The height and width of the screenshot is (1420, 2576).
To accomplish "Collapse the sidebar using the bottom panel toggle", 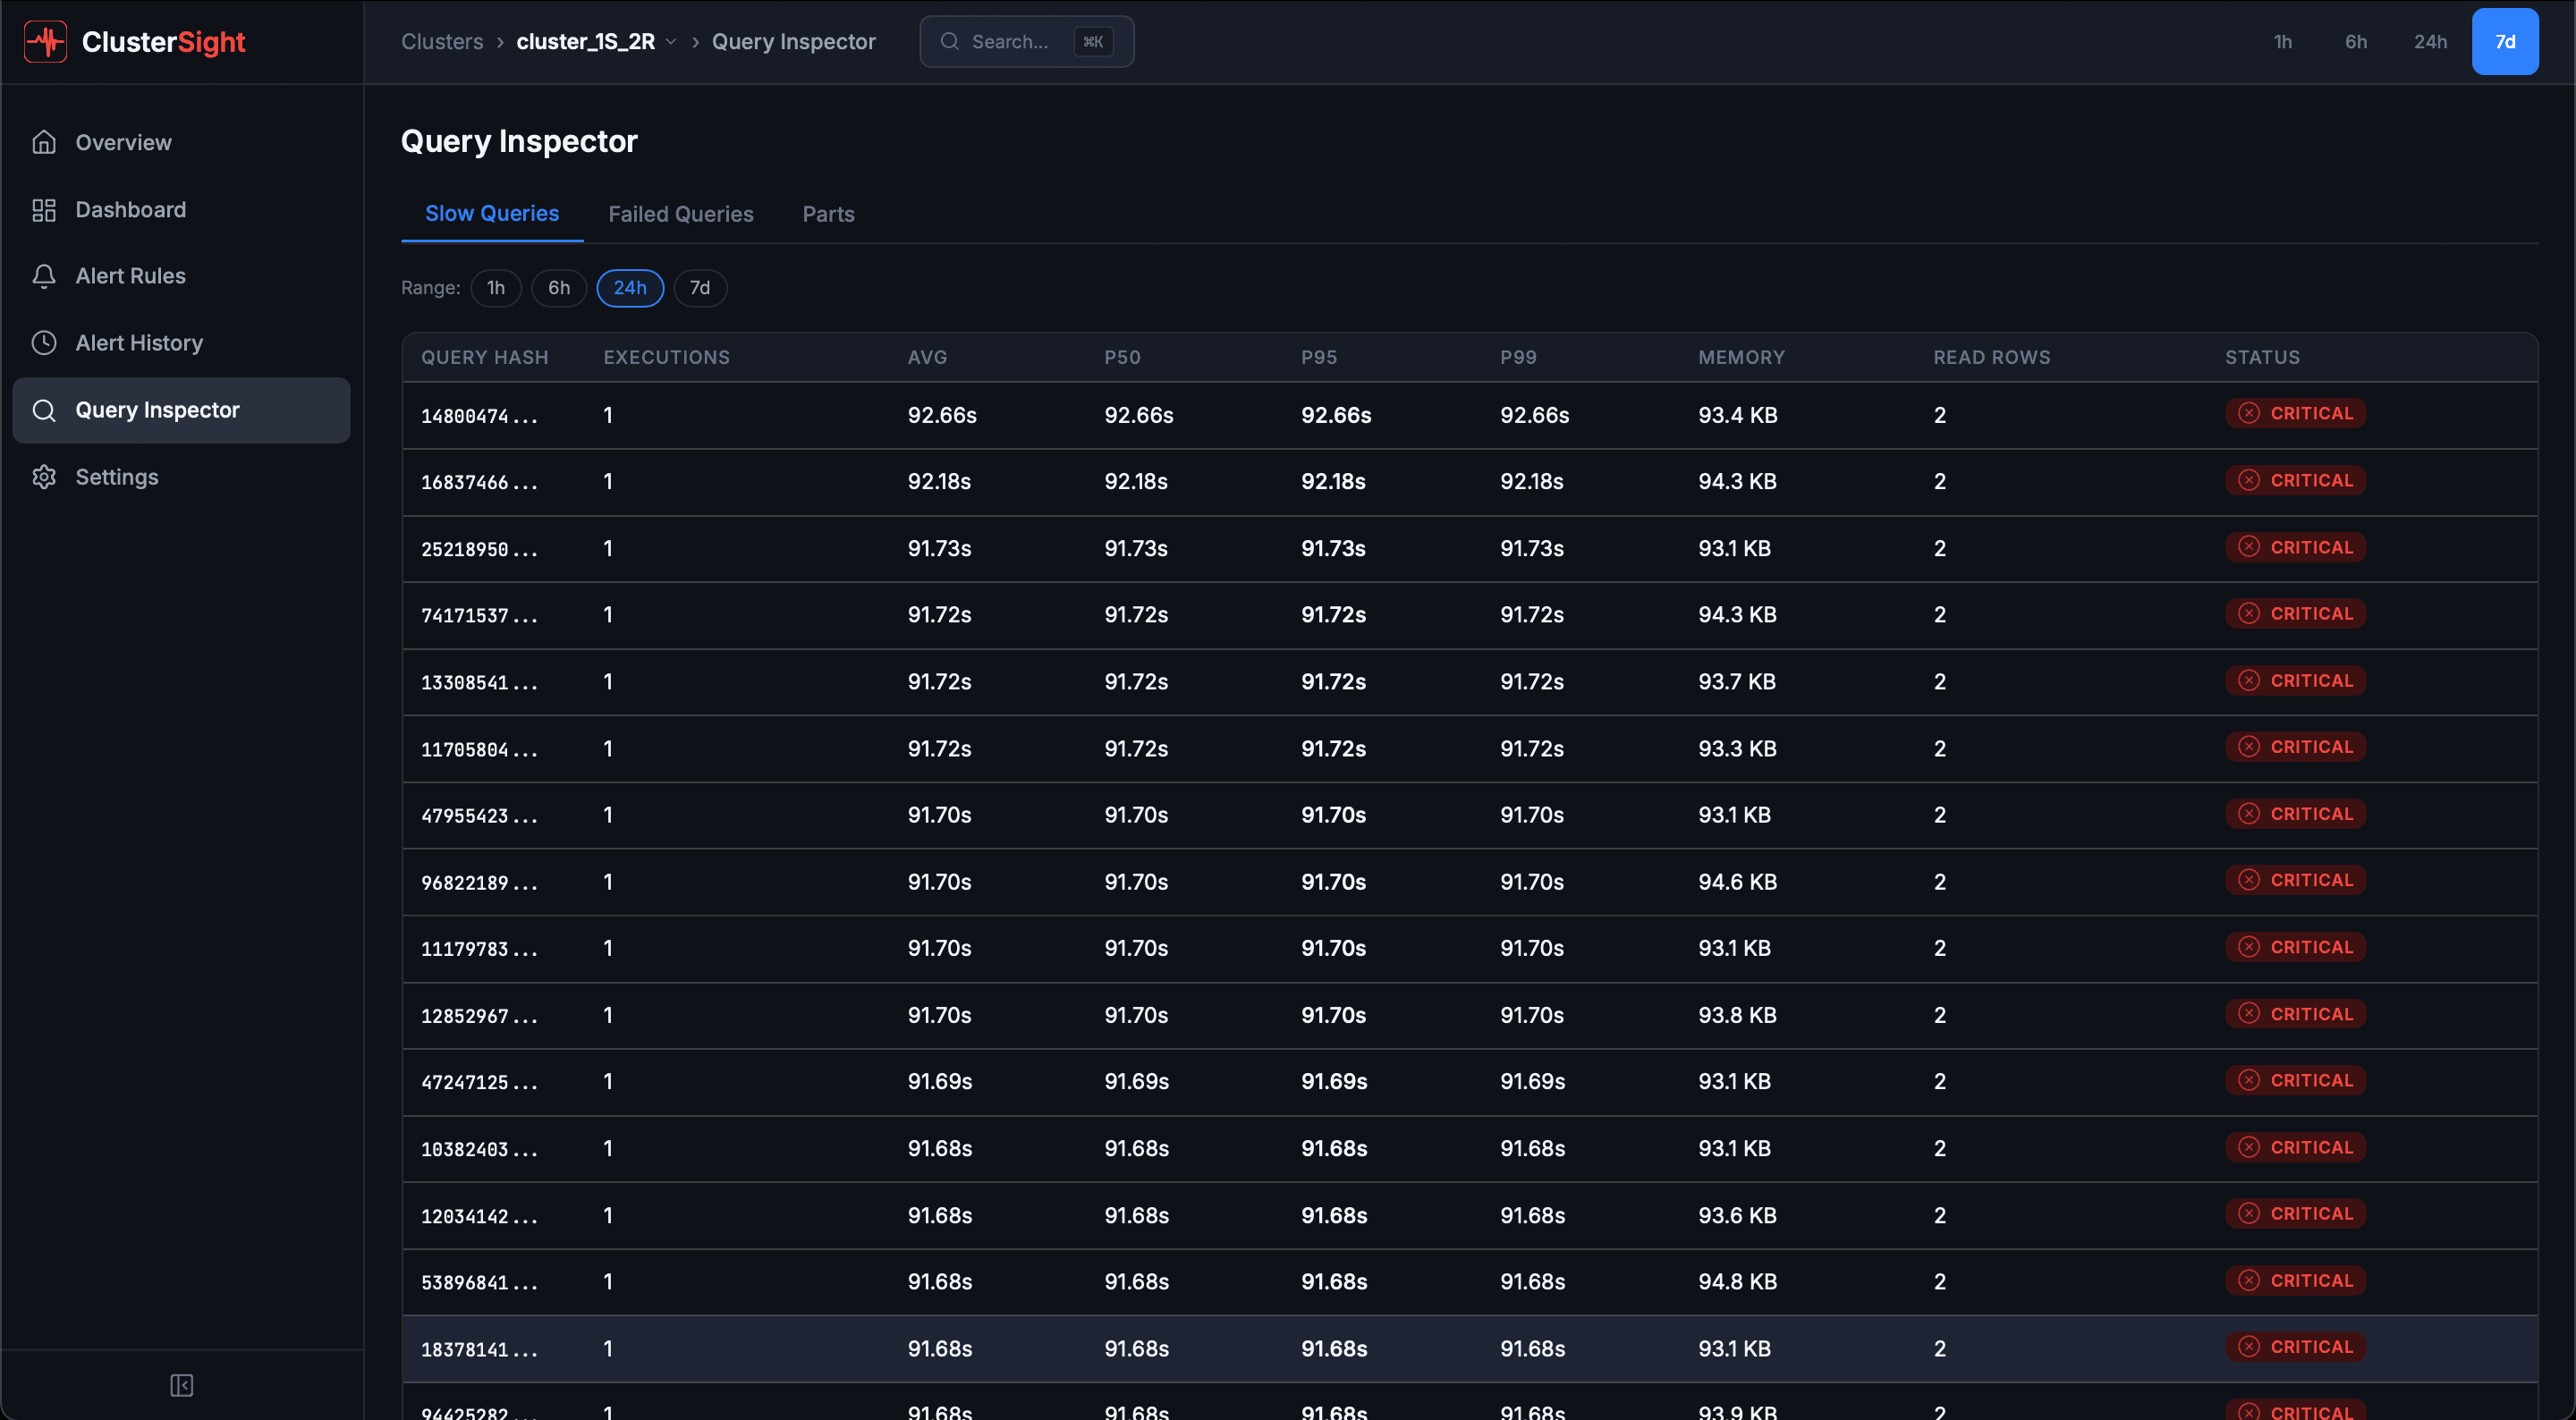I will pos(182,1386).
